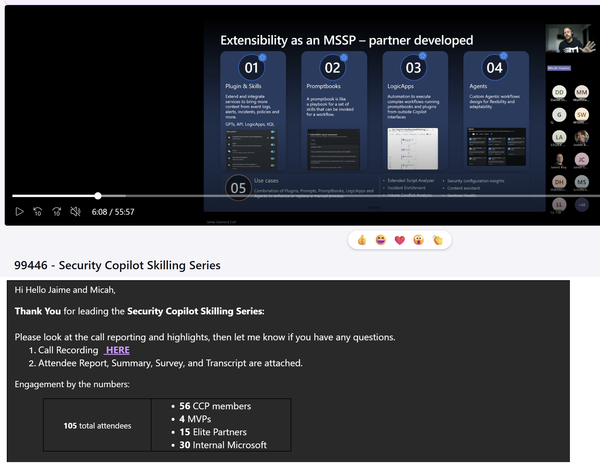Click the SW participant avatar
The width and height of the screenshot is (600, 466).
tap(582, 114)
